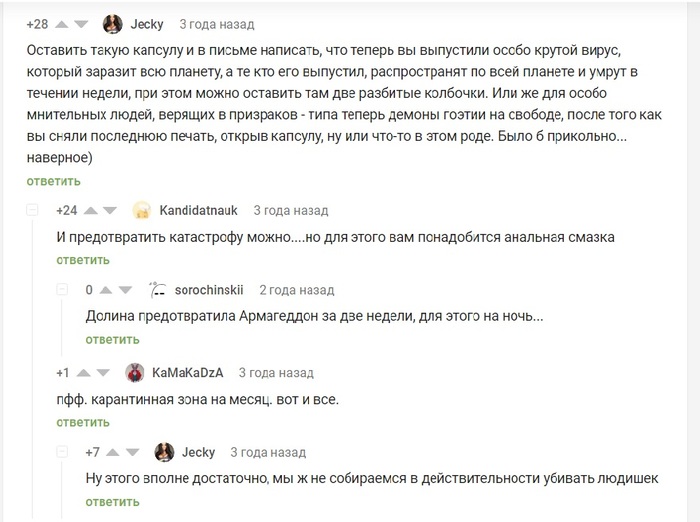700x522 pixels.
Task: Click sorochinskii's avatar image
Action: [157, 290]
